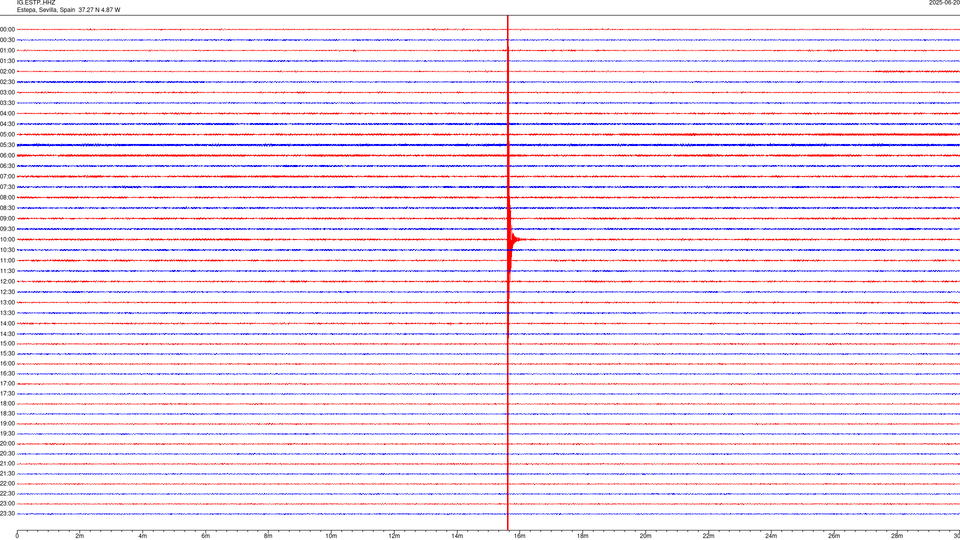Screen dimensions: 960x540
Task: Click the 10m tick label on bottom axis
Action: [331, 536]
